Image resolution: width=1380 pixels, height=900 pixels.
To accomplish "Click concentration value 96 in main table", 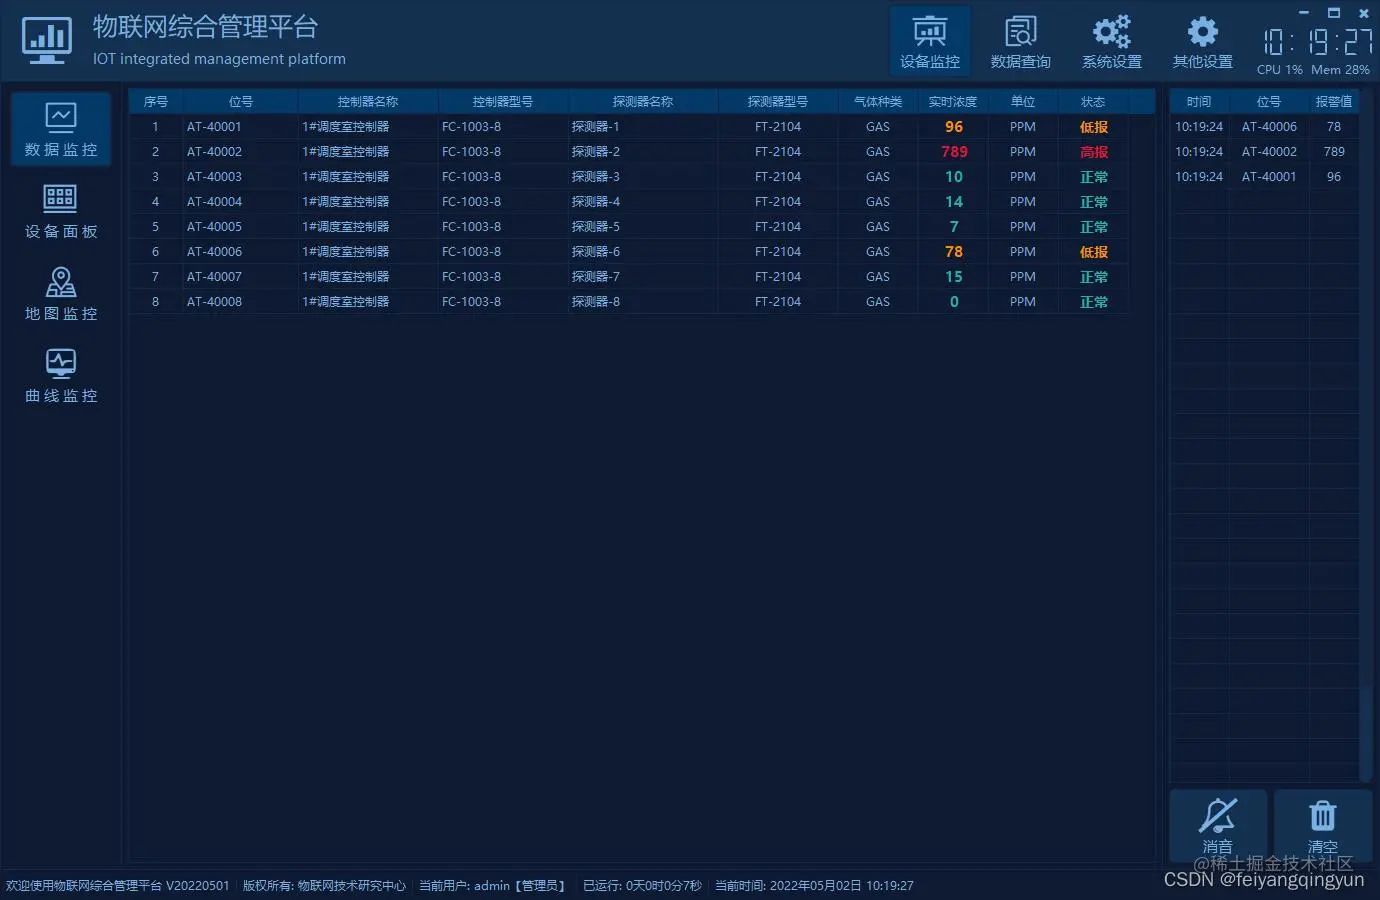I will [954, 127].
